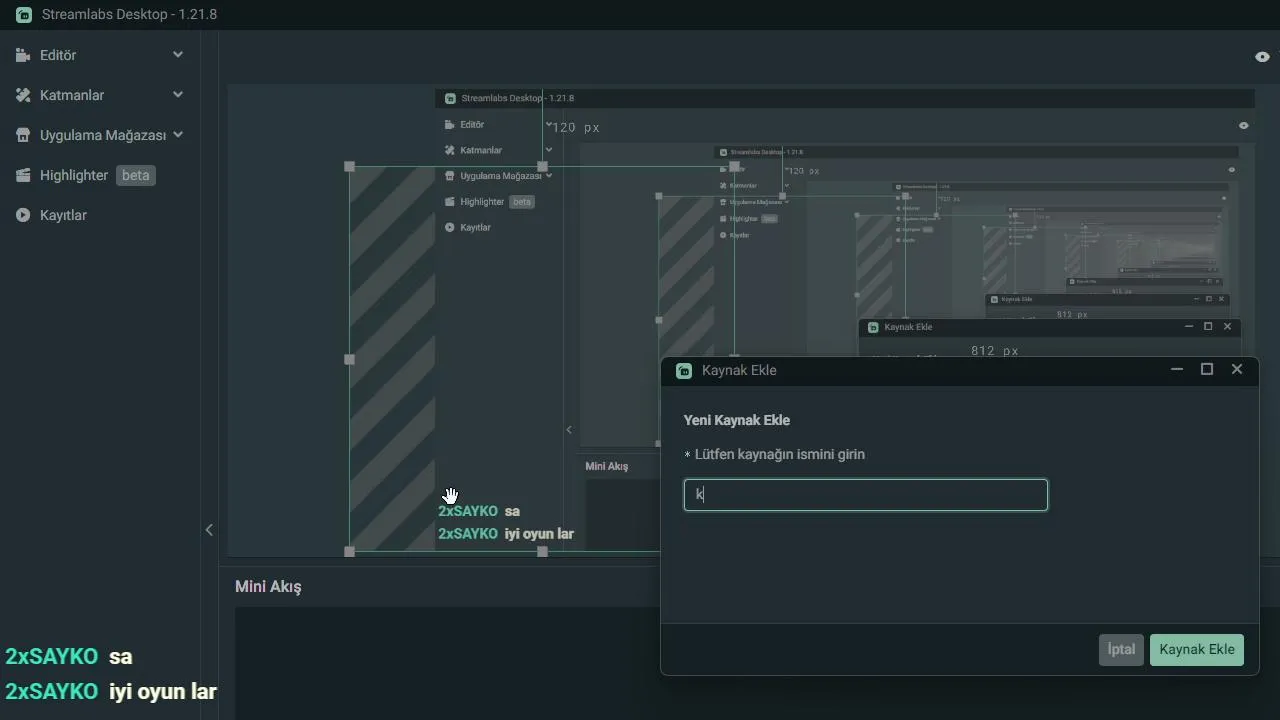Click the "Yeni Kaynak Ekle" heading
Screen dimensions: 1280x720
tap(737, 421)
